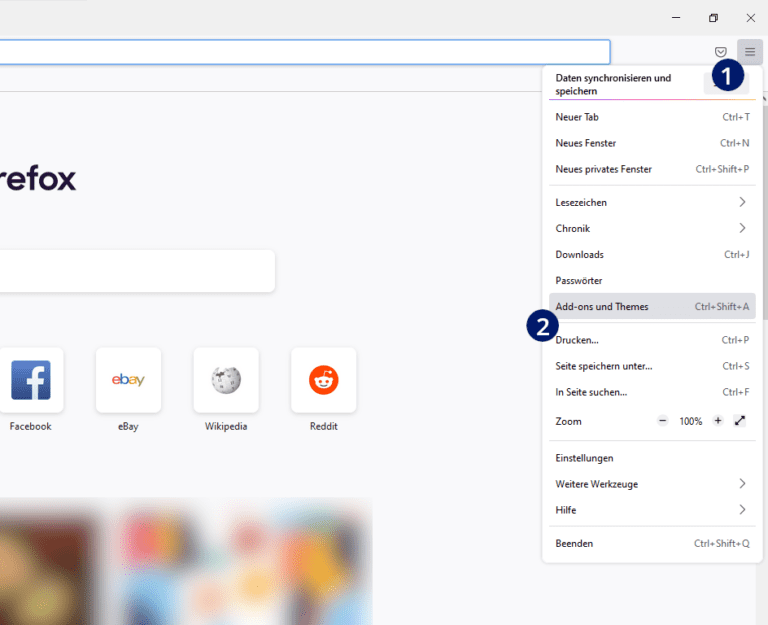Open the Wikipedia shortcut tile
Screen dimensions: 768x625
click(226, 381)
